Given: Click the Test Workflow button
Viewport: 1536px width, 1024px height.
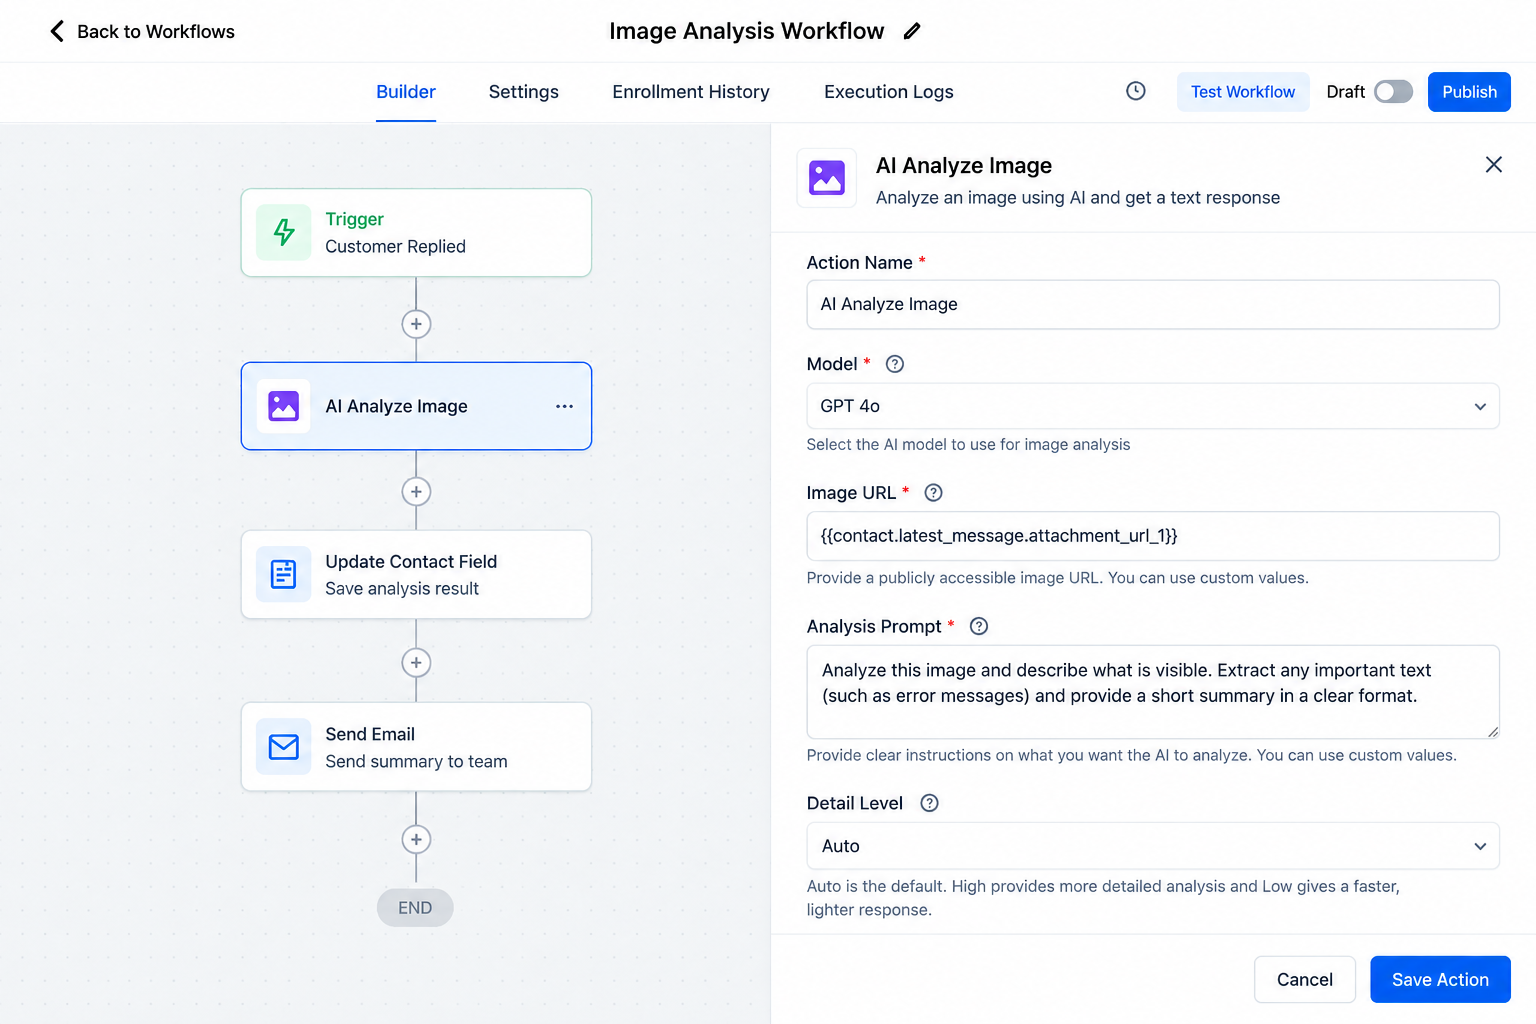Looking at the screenshot, I should [1243, 92].
